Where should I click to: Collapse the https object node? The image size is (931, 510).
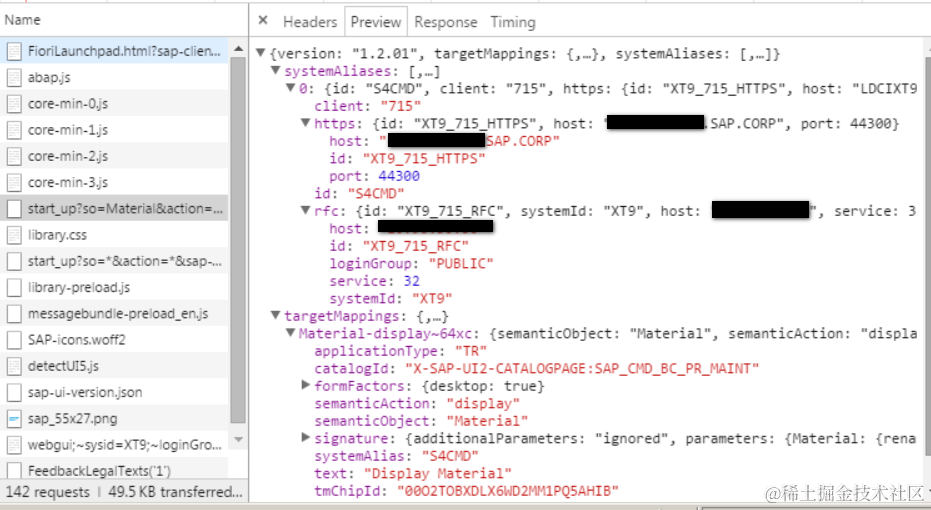(x=305, y=123)
